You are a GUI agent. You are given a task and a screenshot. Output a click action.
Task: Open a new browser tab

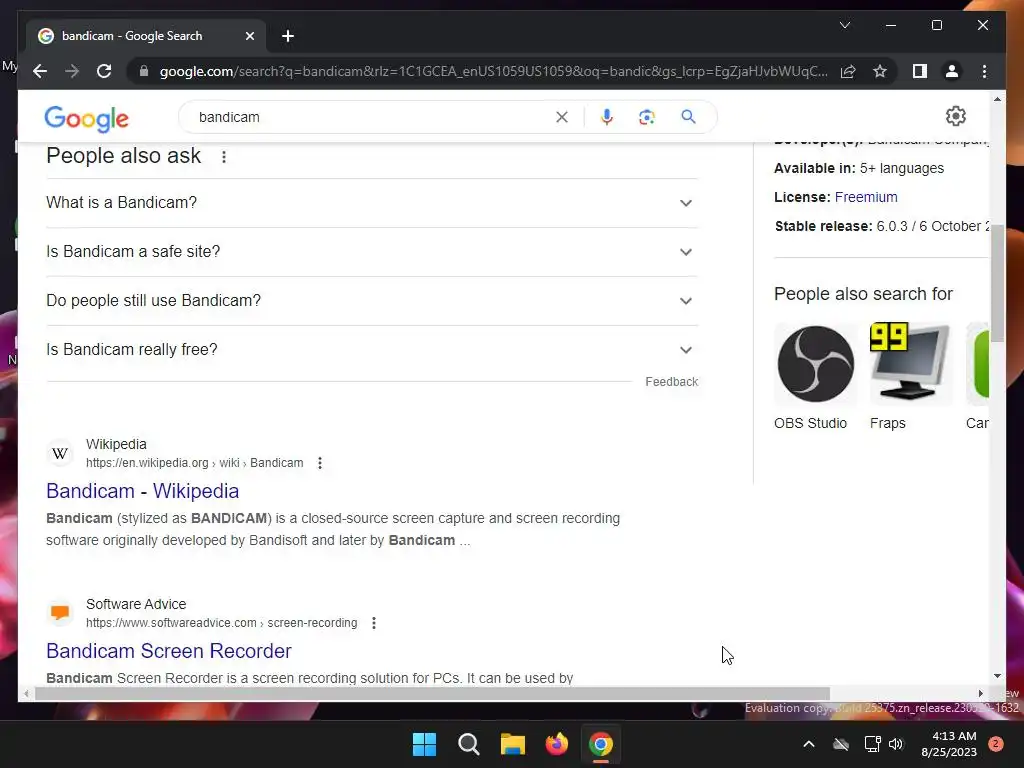click(287, 36)
